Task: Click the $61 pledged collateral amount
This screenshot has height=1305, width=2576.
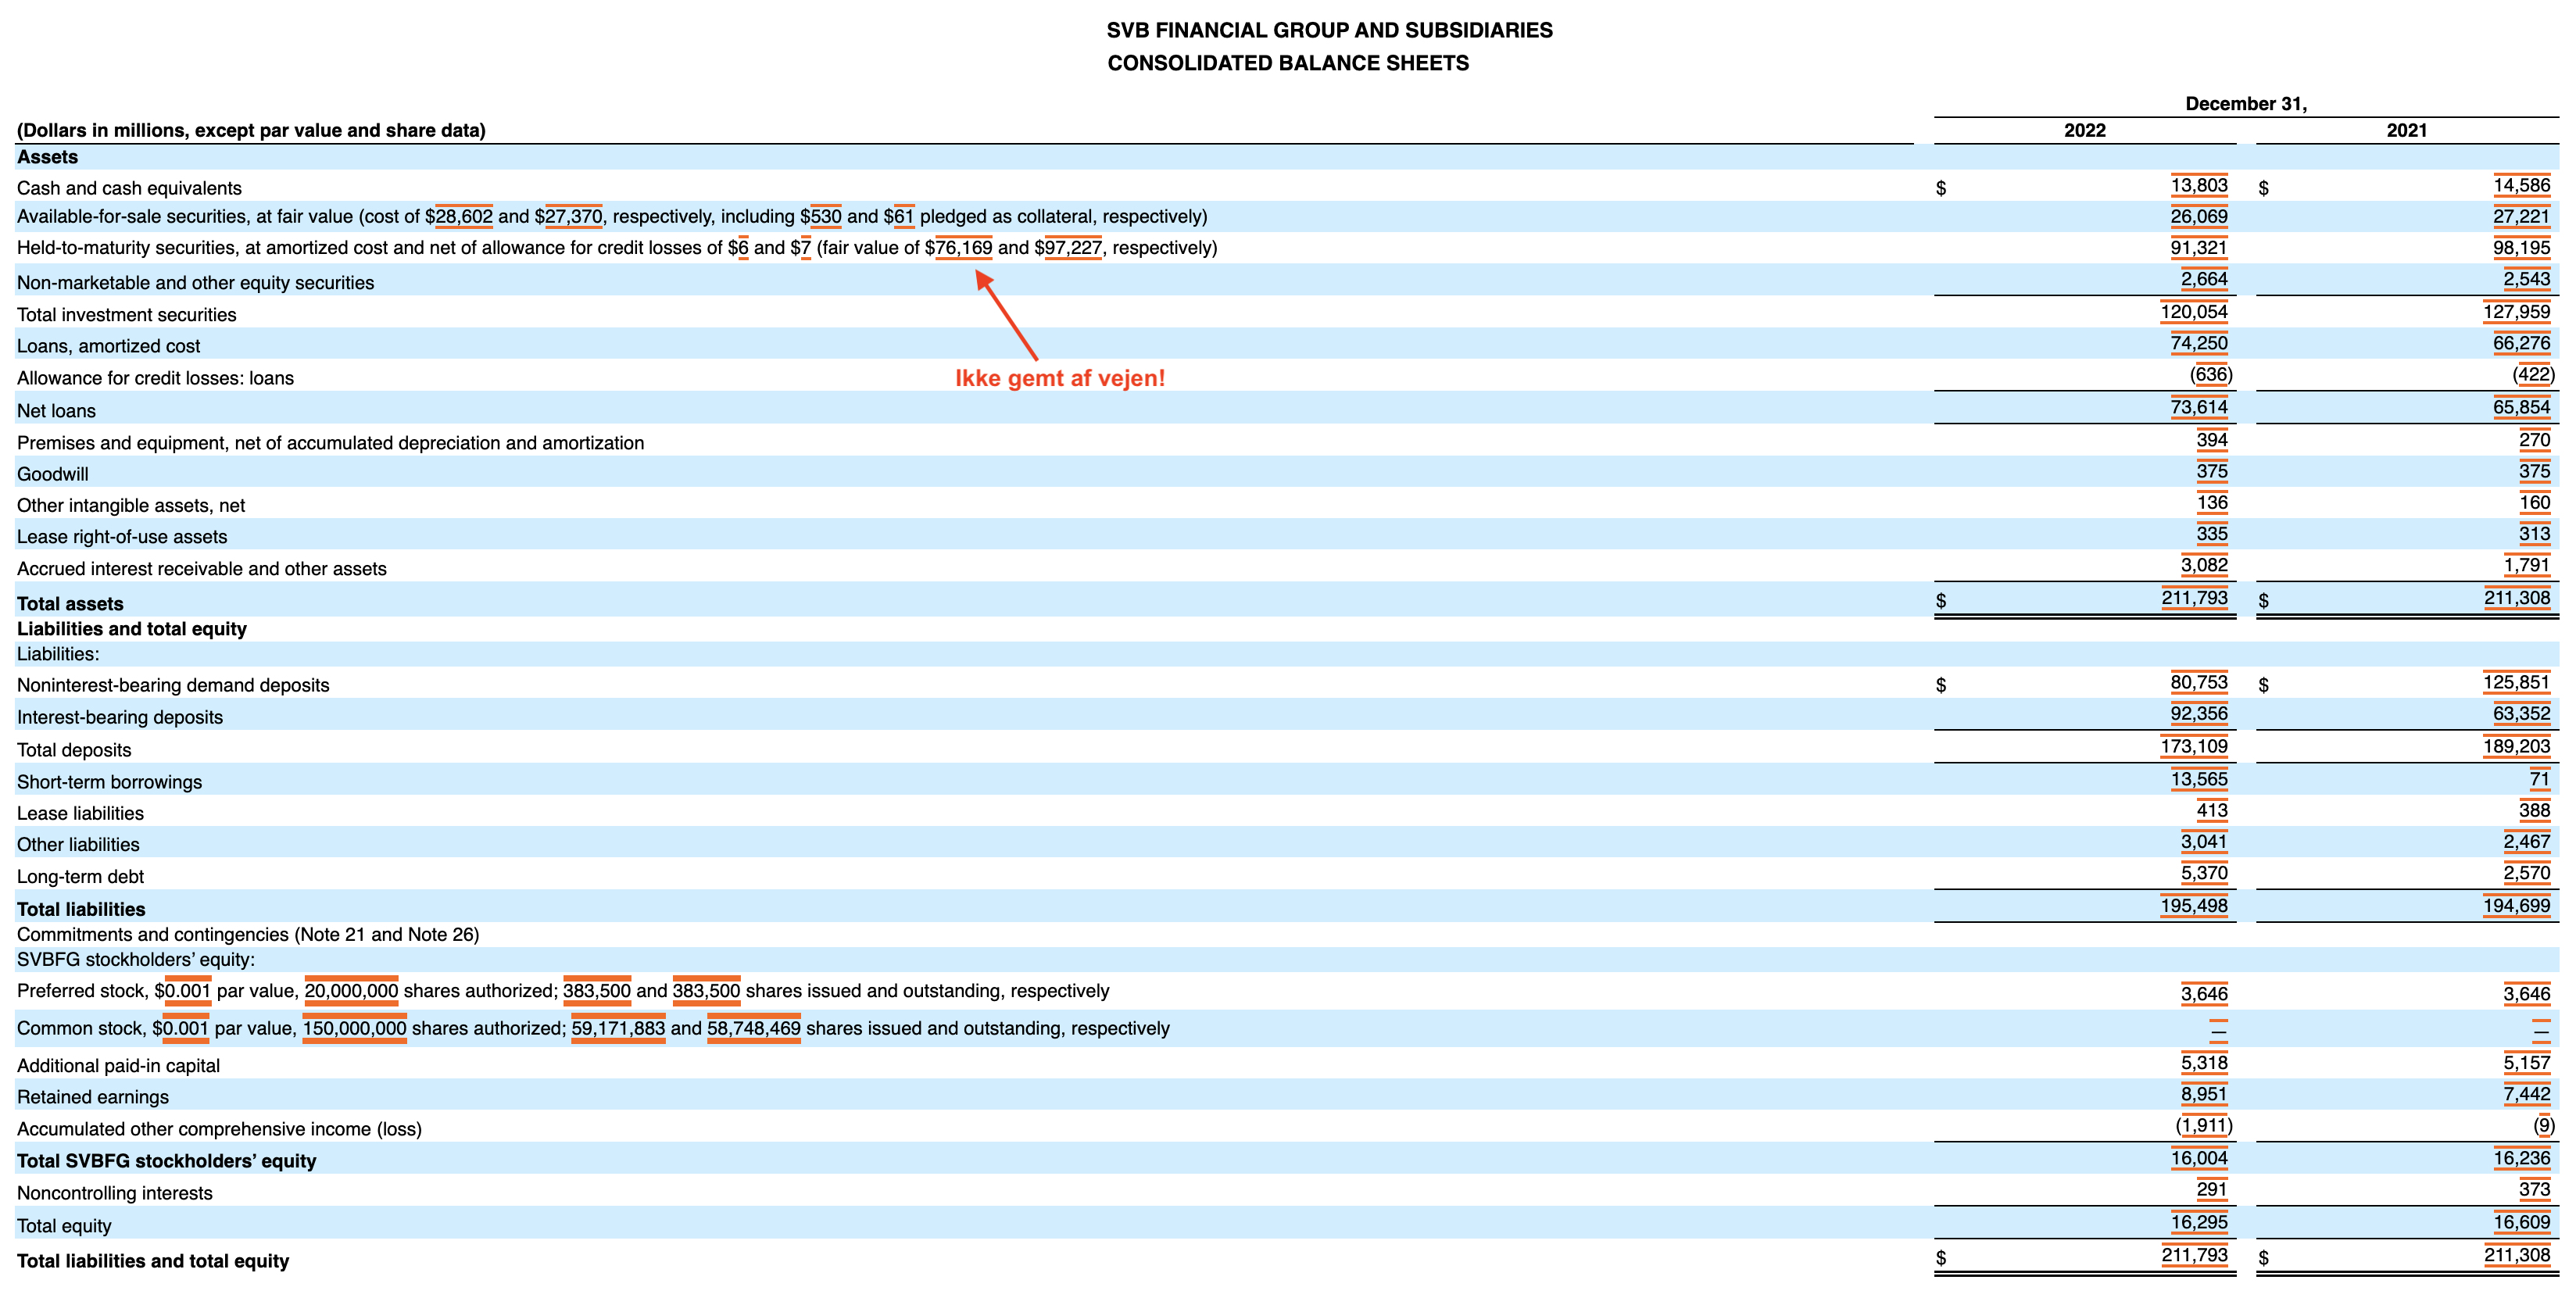Action: pos(904,217)
